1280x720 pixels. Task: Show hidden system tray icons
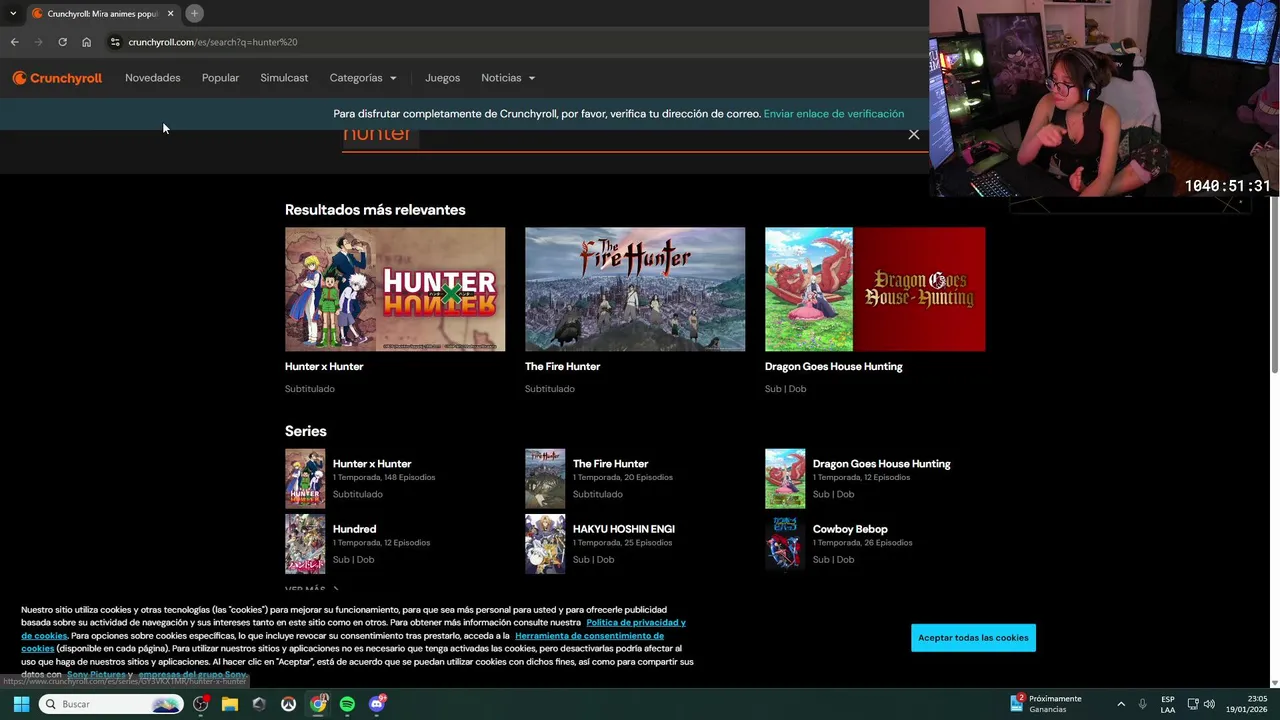(x=1121, y=704)
